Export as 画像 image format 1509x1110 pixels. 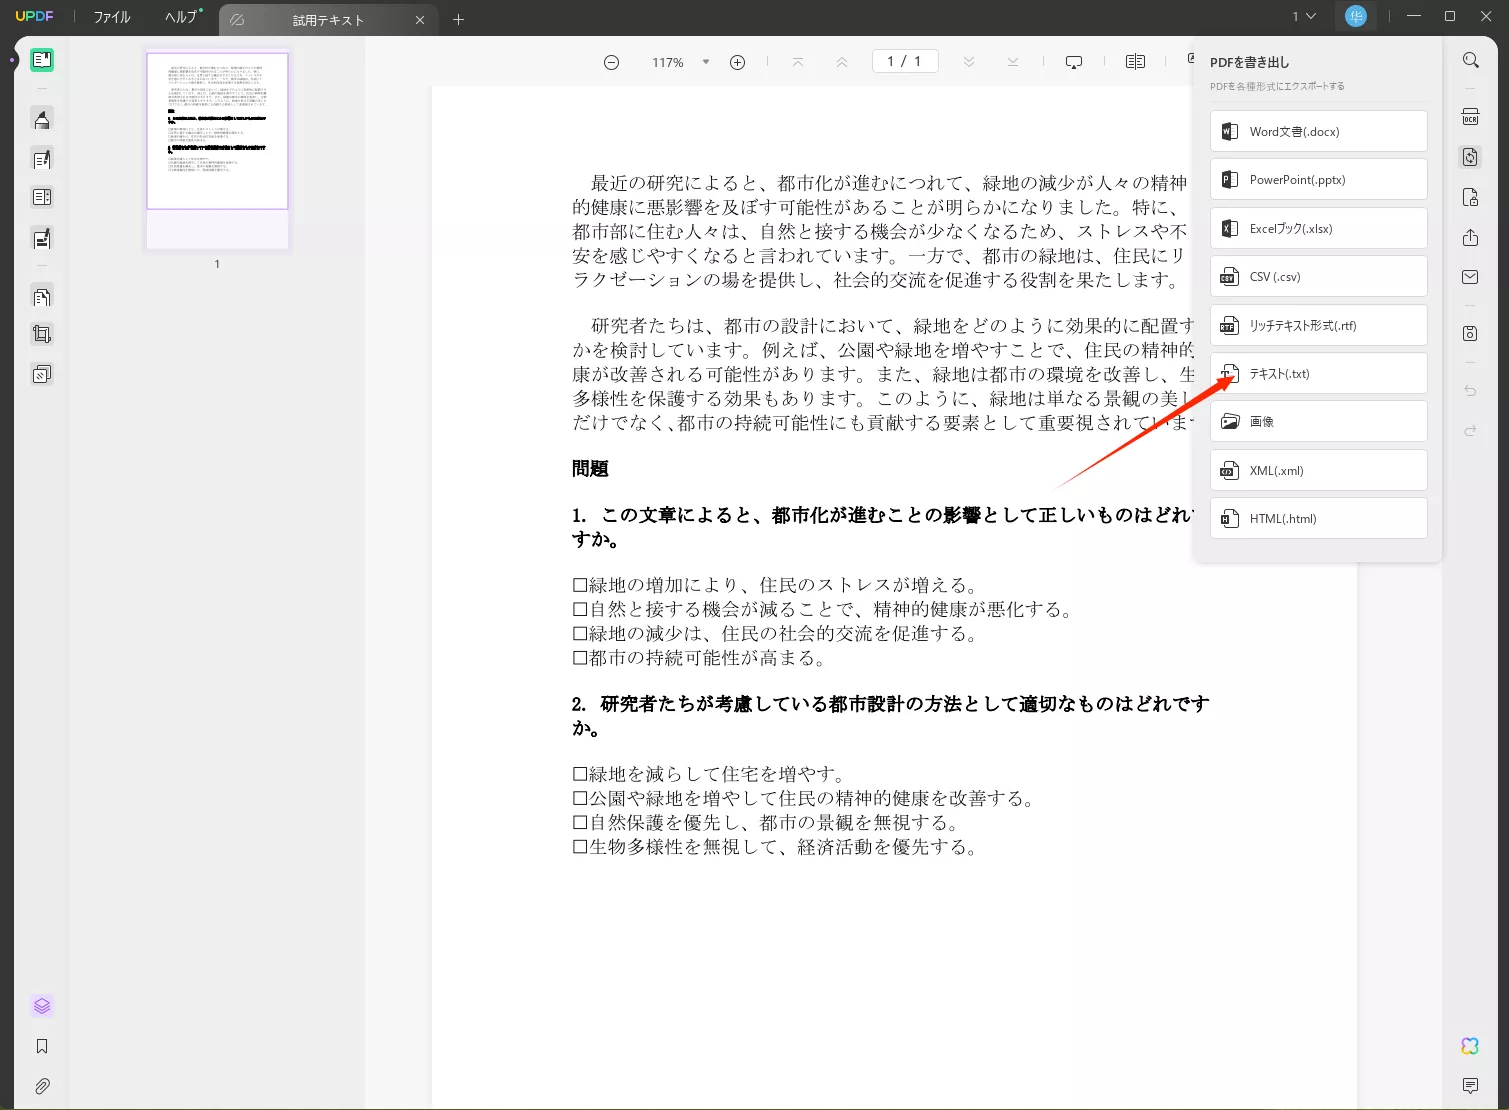pos(1318,421)
